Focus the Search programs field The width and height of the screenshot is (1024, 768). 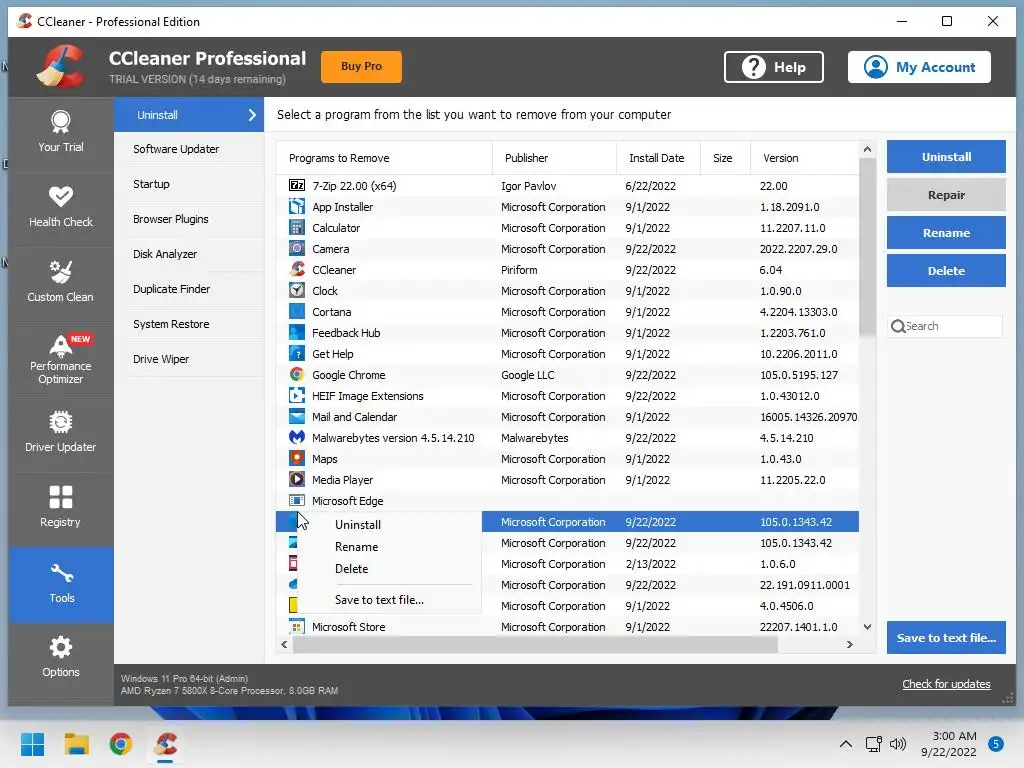[946, 326]
